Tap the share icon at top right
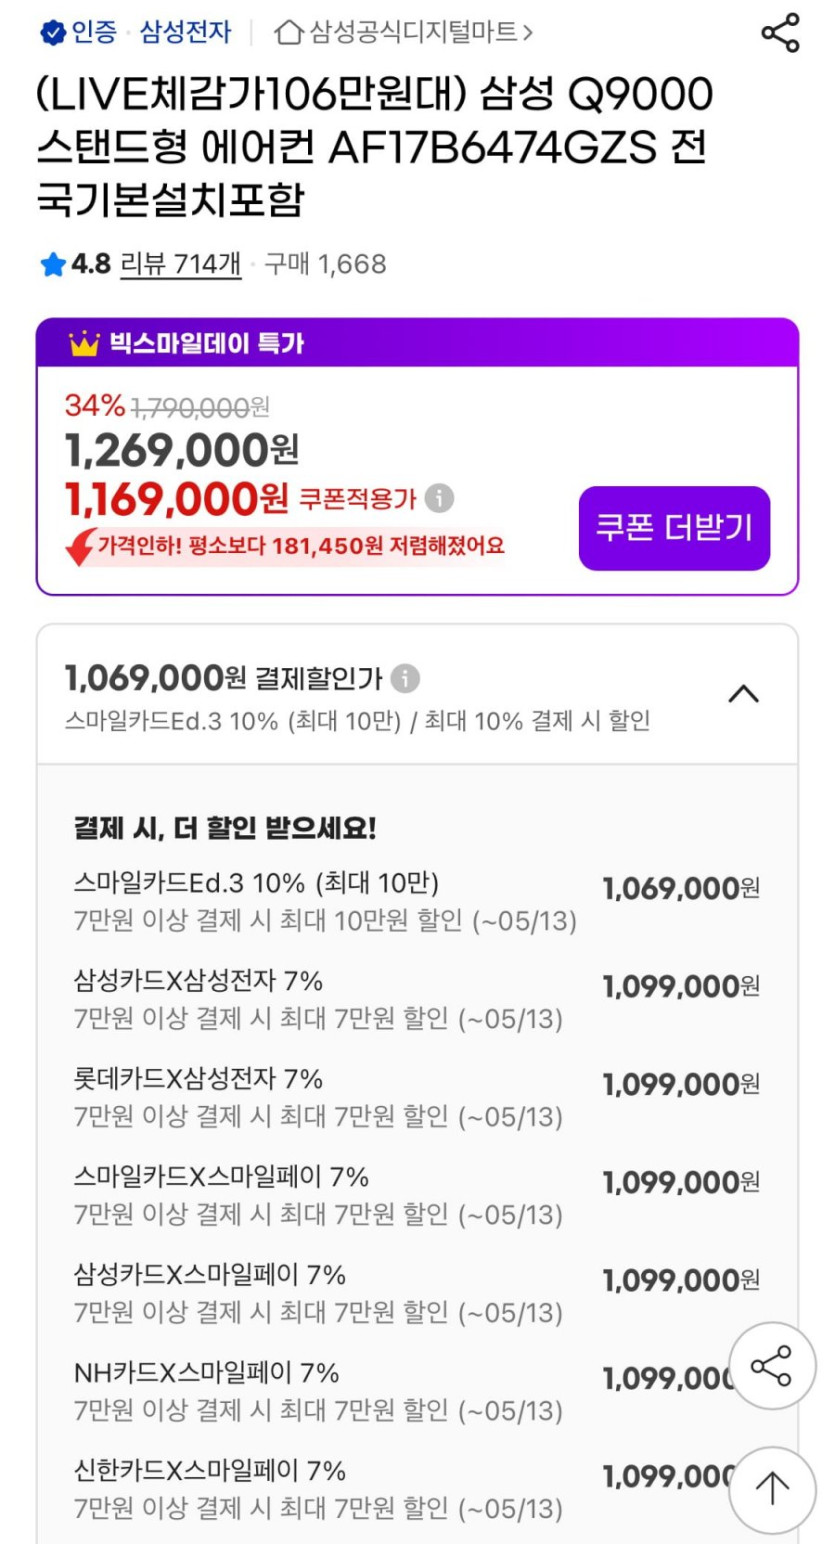835x1544 pixels. tap(780, 33)
